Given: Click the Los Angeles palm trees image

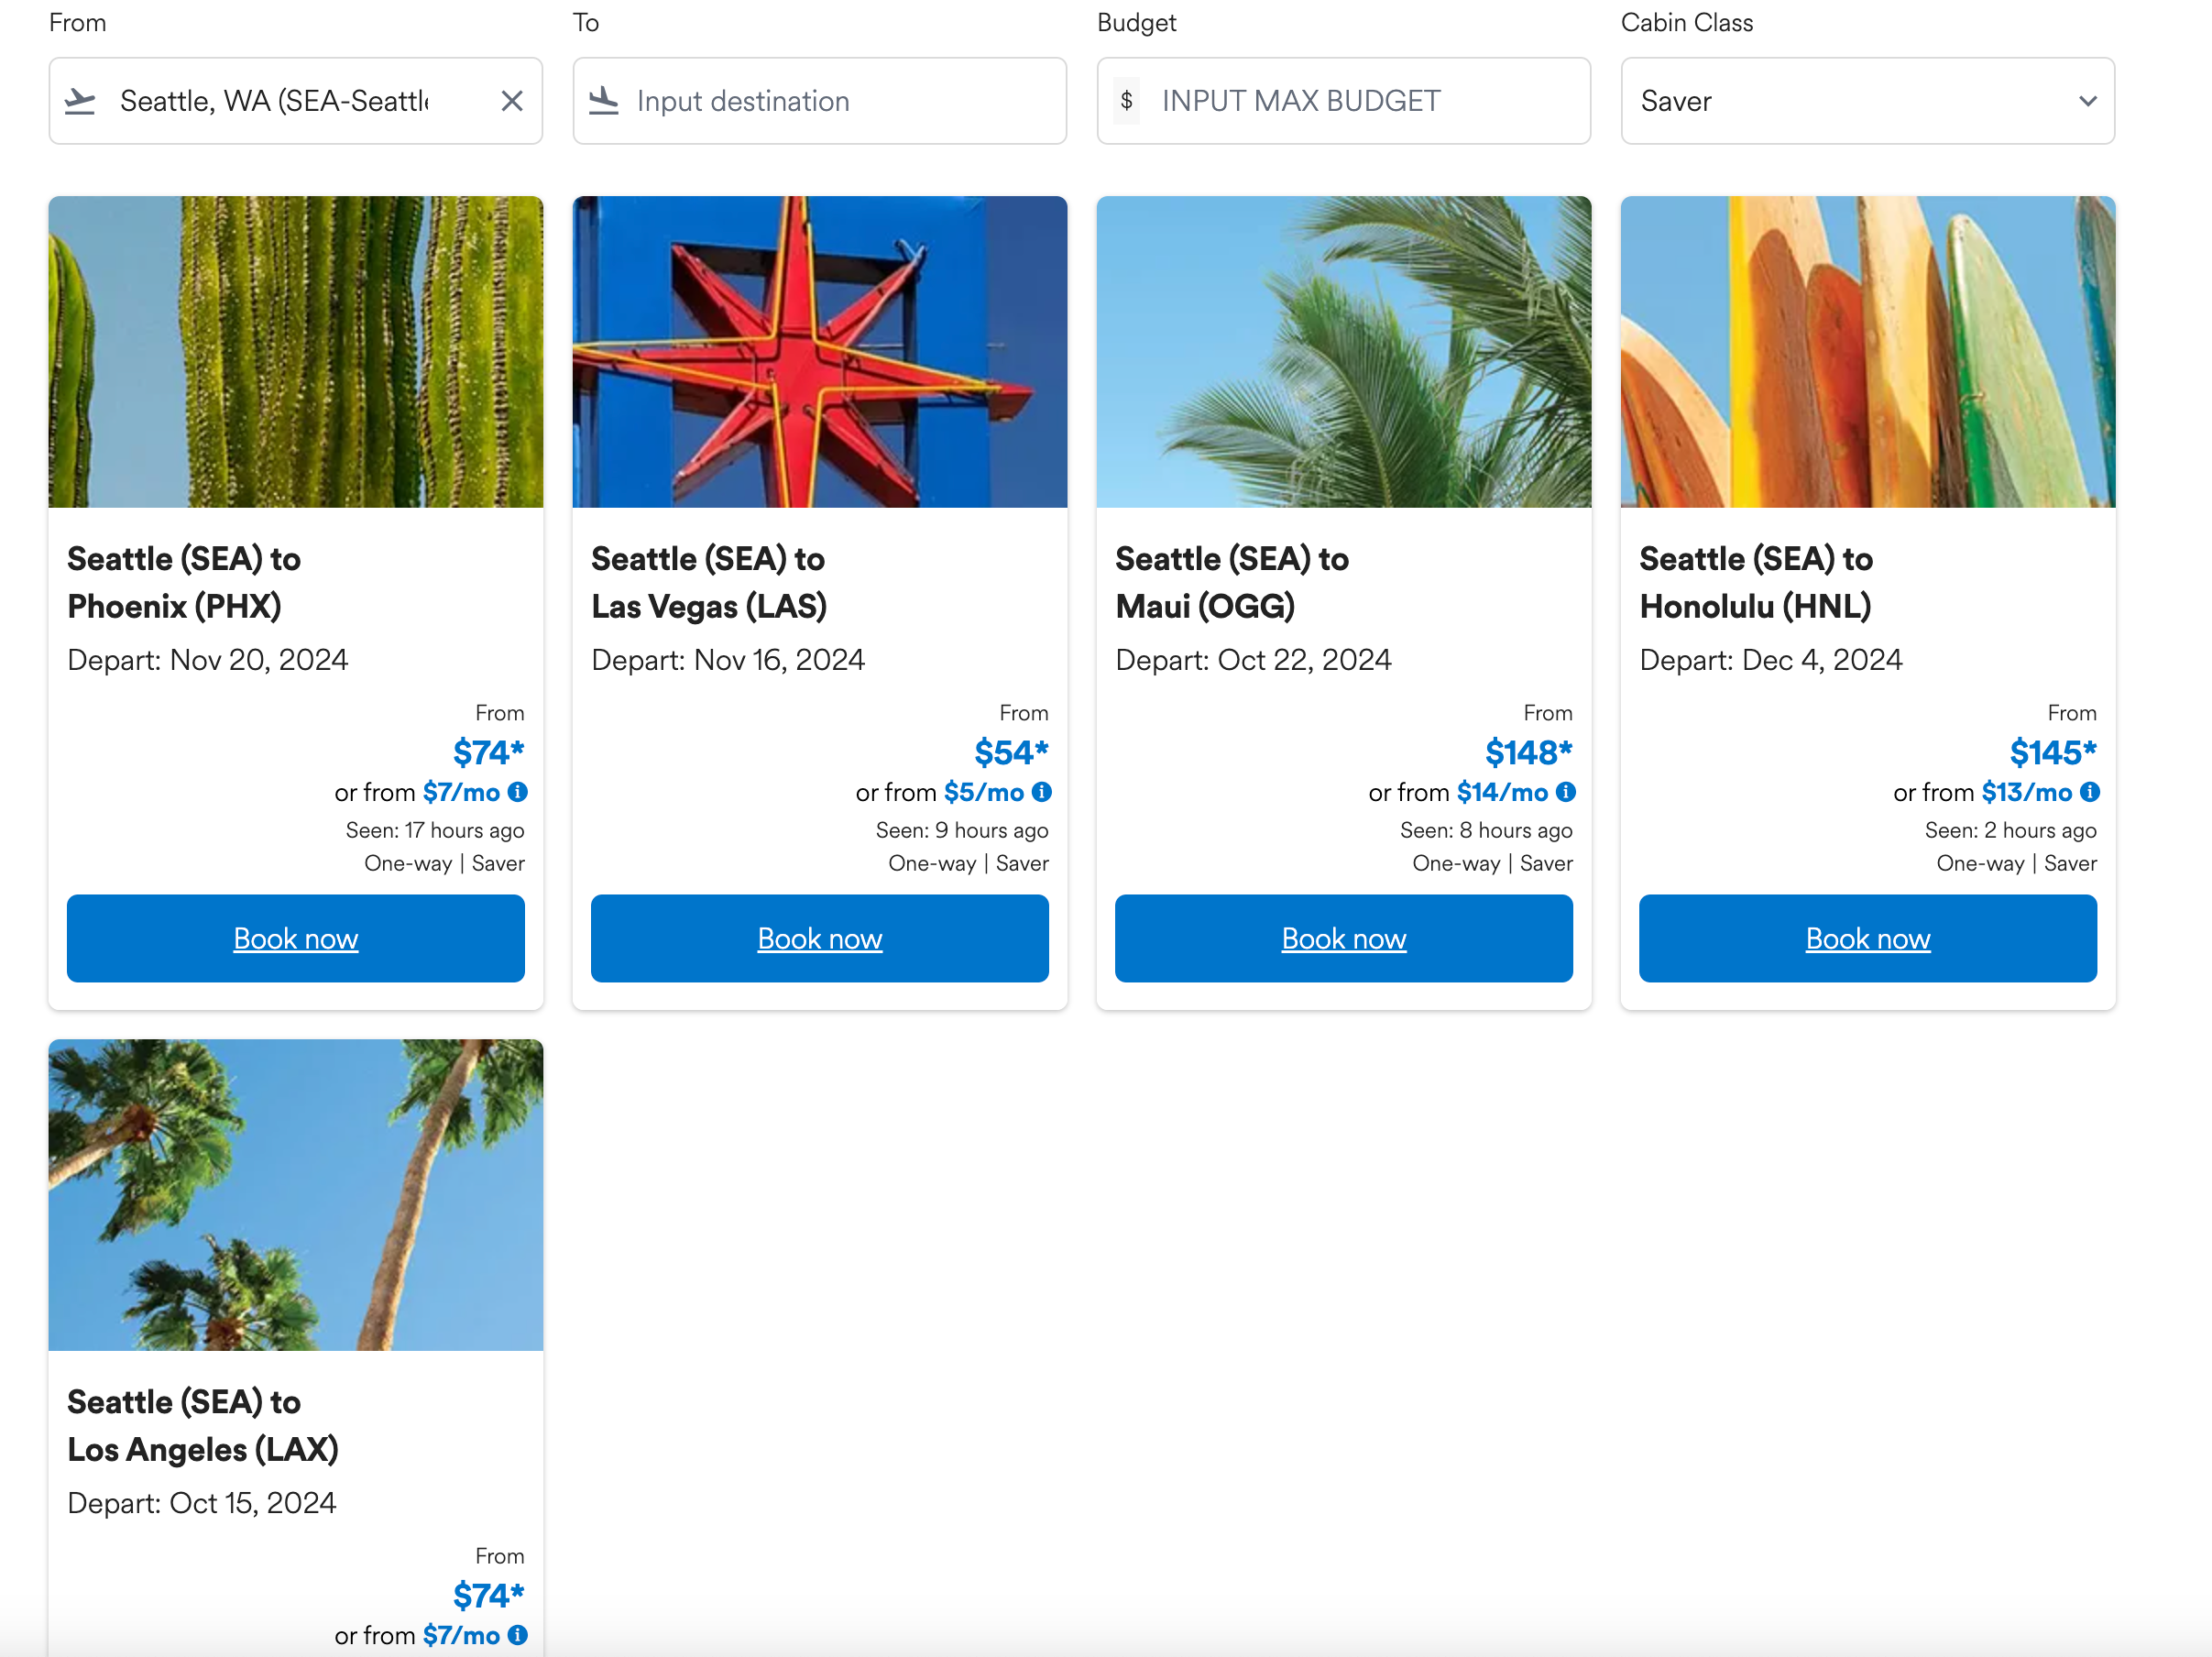Looking at the screenshot, I should (x=295, y=1194).
